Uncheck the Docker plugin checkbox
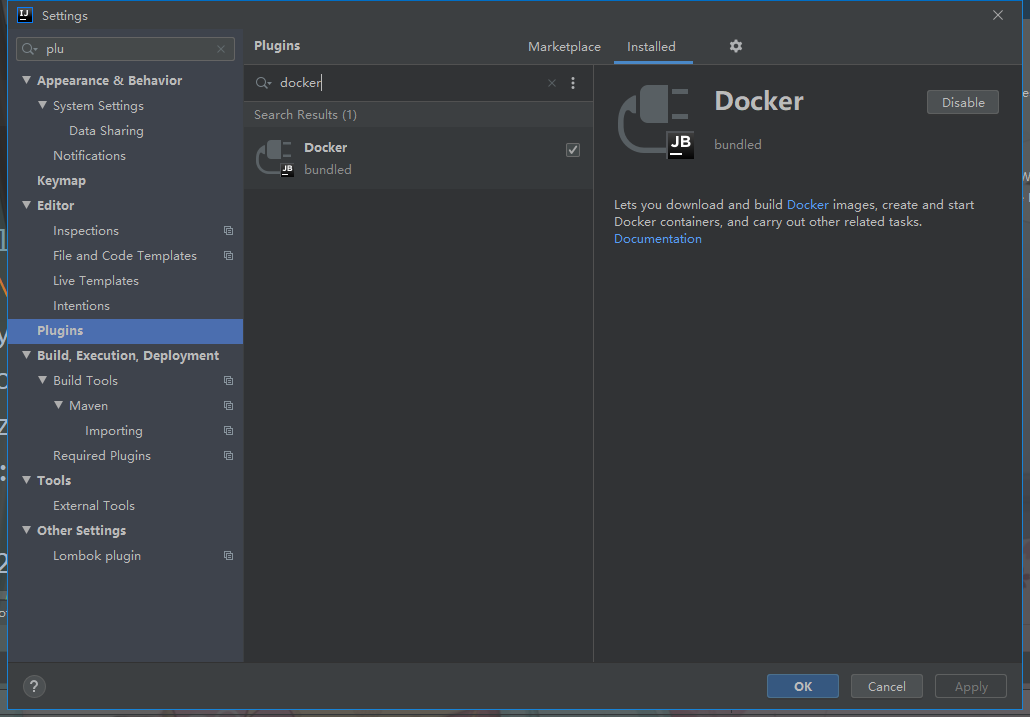1030x717 pixels. click(x=572, y=149)
